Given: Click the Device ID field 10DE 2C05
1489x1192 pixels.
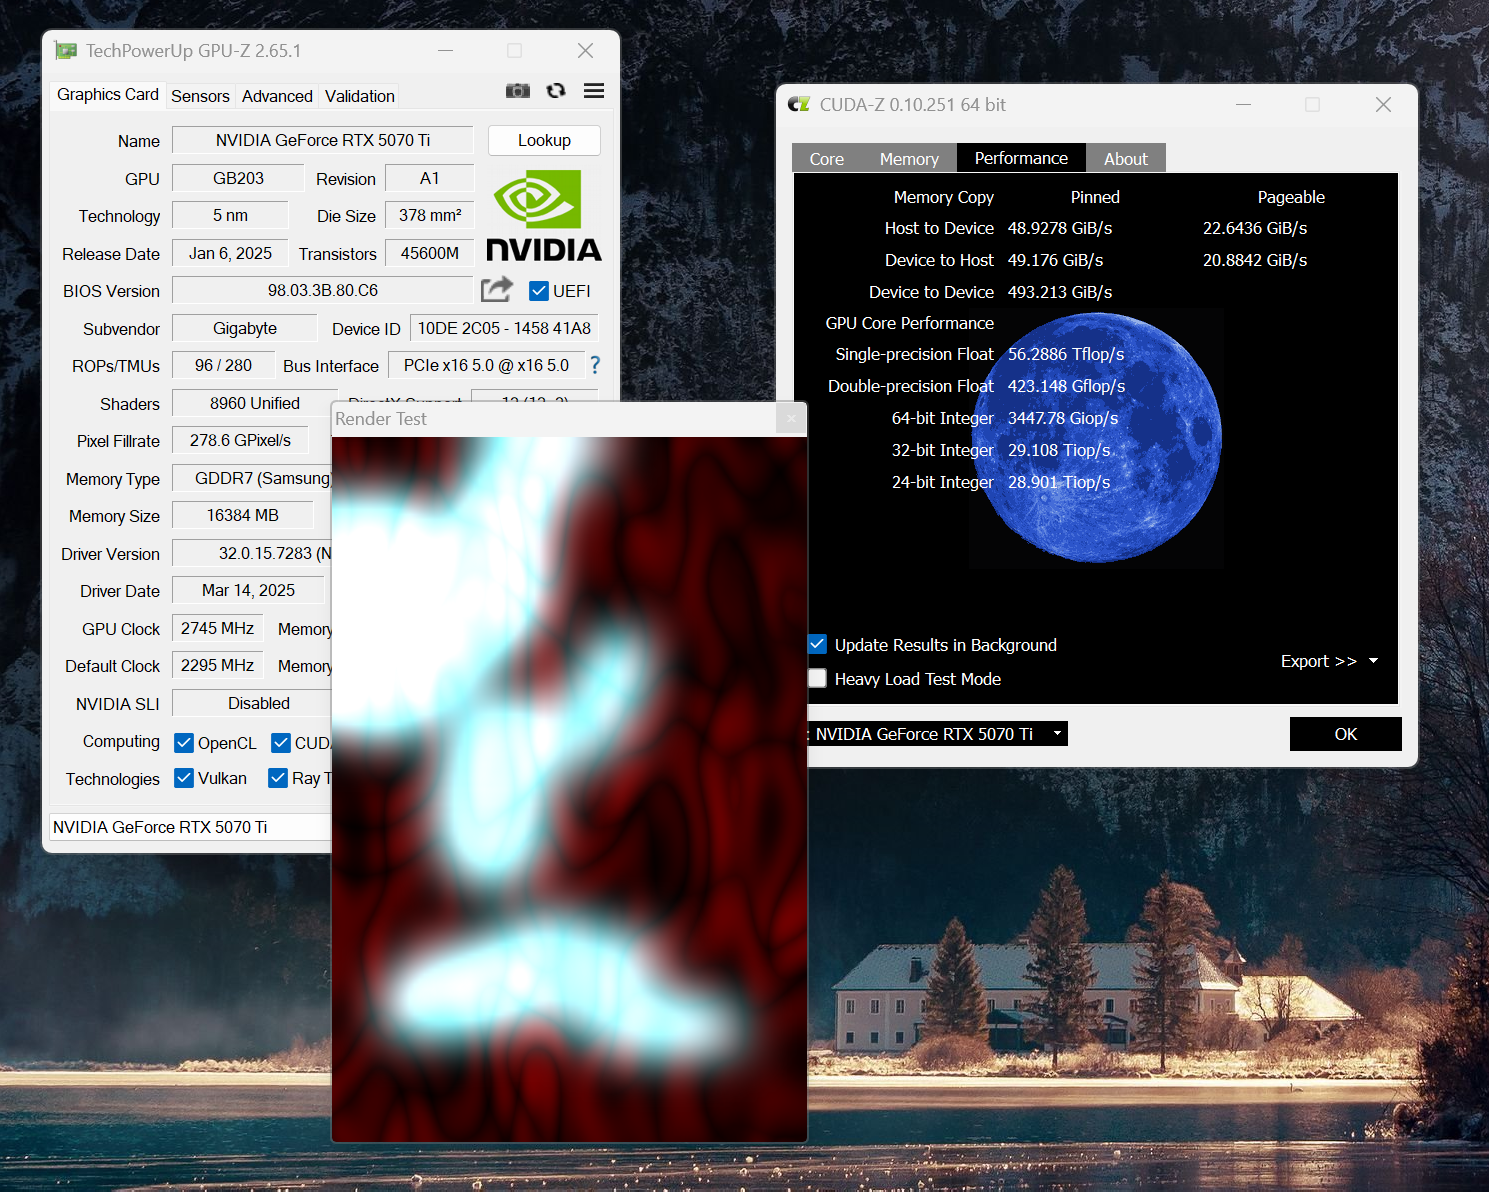Looking at the screenshot, I should tap(504, 328).
